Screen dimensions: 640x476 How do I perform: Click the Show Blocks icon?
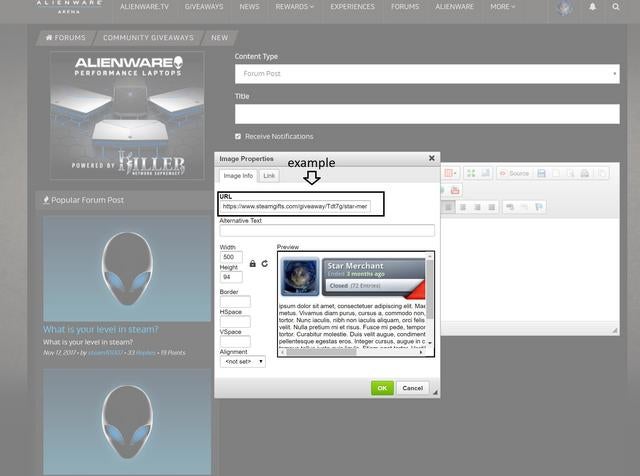(485, 173)
